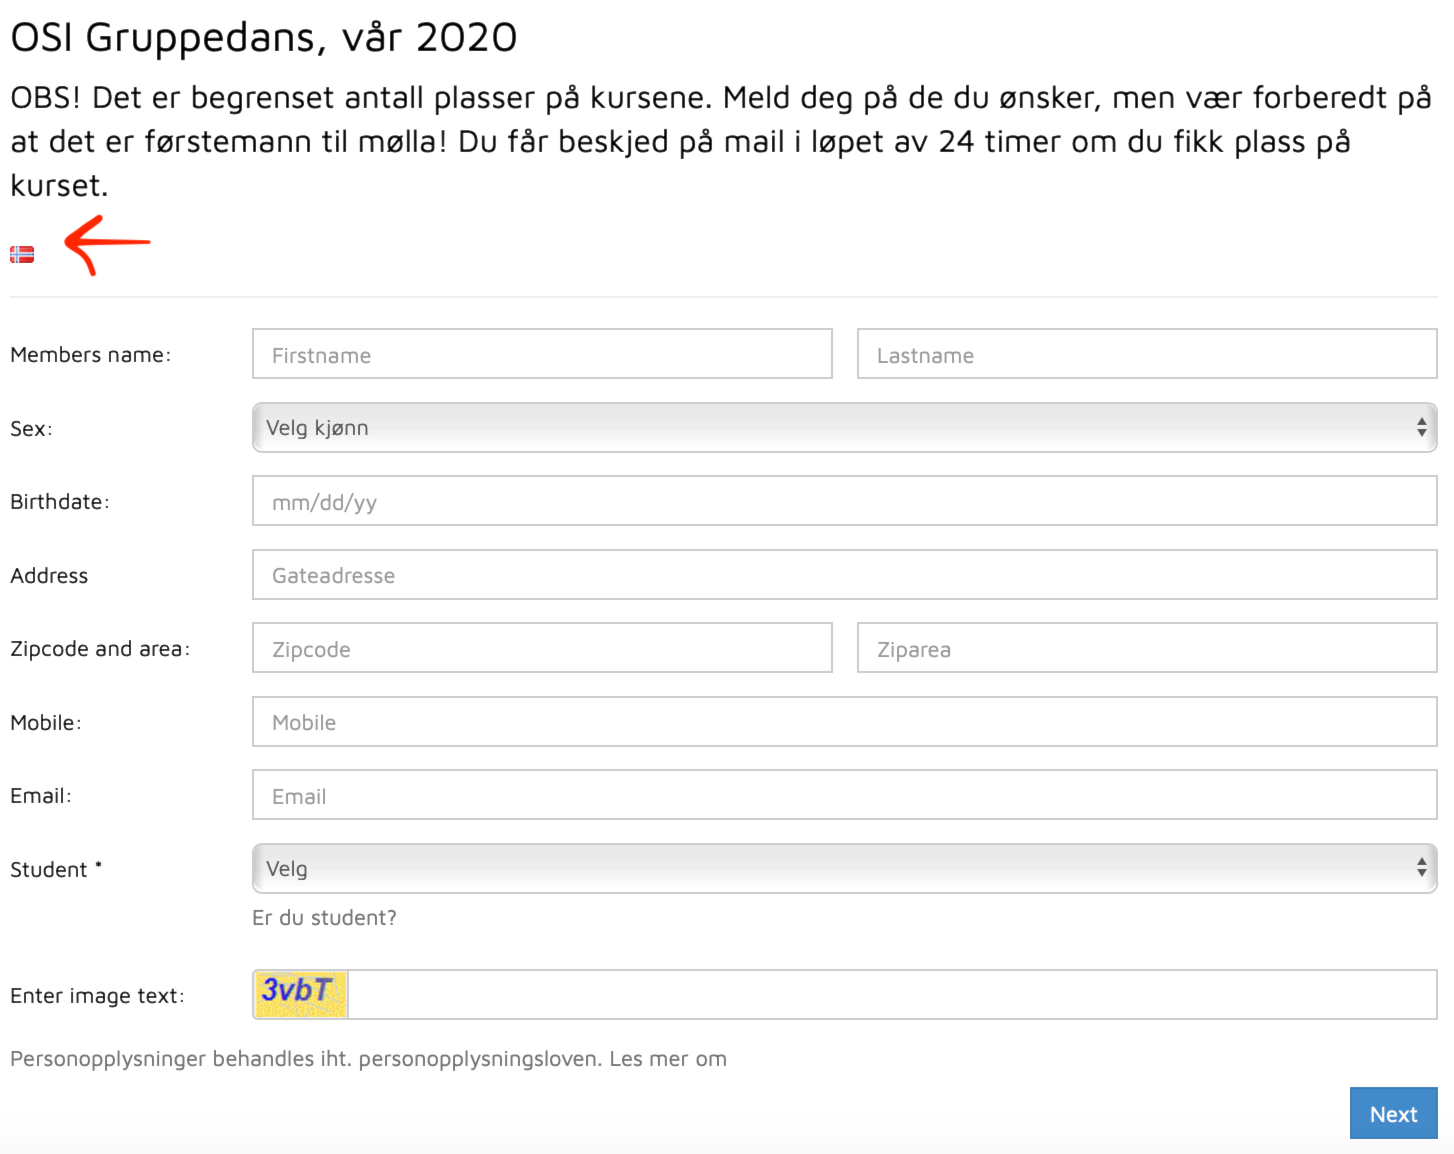Click the Ziparea input field

pyautogui.click(x=1147, y=648)
